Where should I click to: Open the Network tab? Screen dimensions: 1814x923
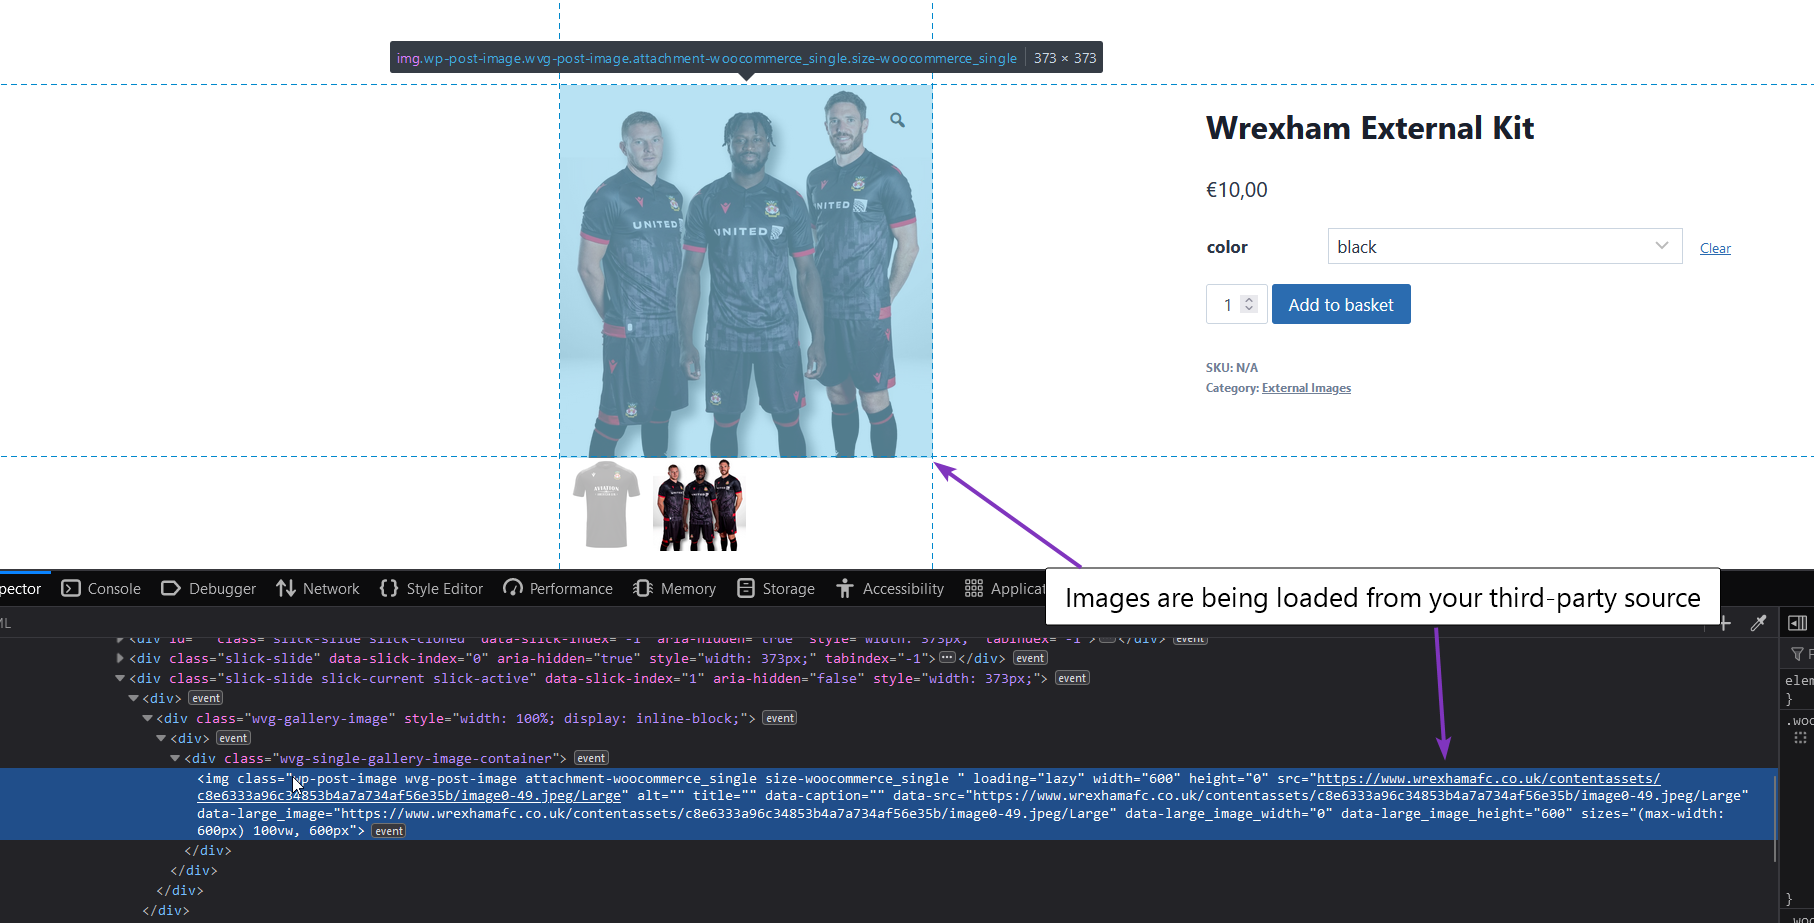tap(318, 589)
